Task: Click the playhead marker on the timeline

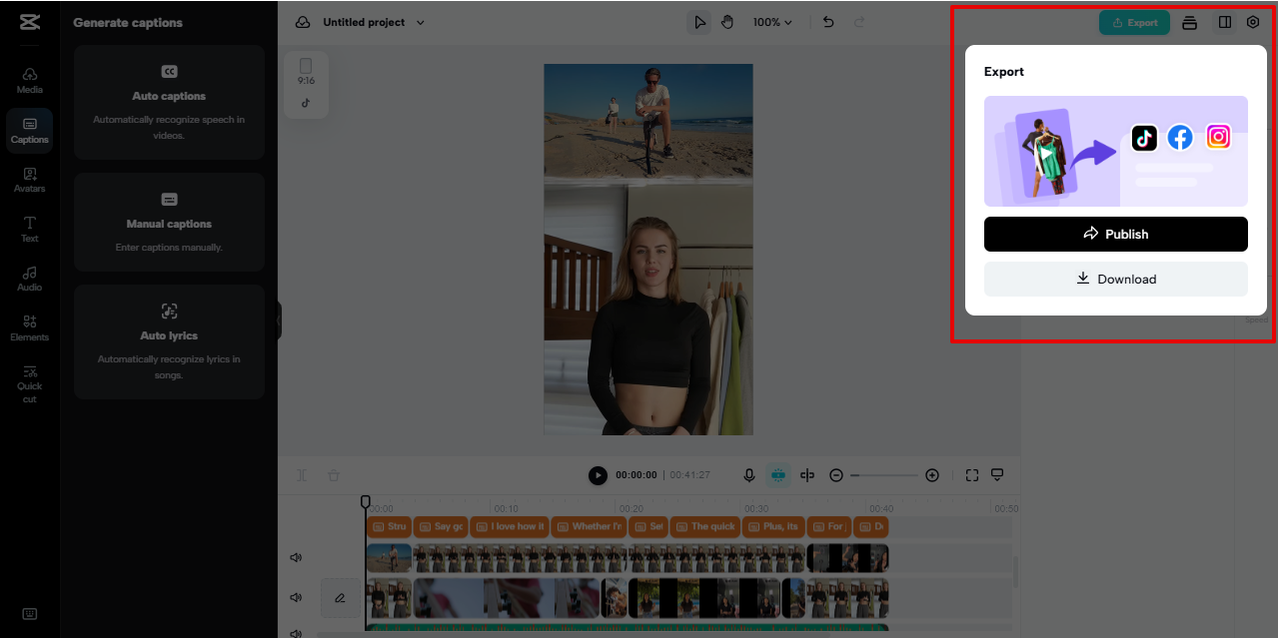Action: [x=365, y=501]
